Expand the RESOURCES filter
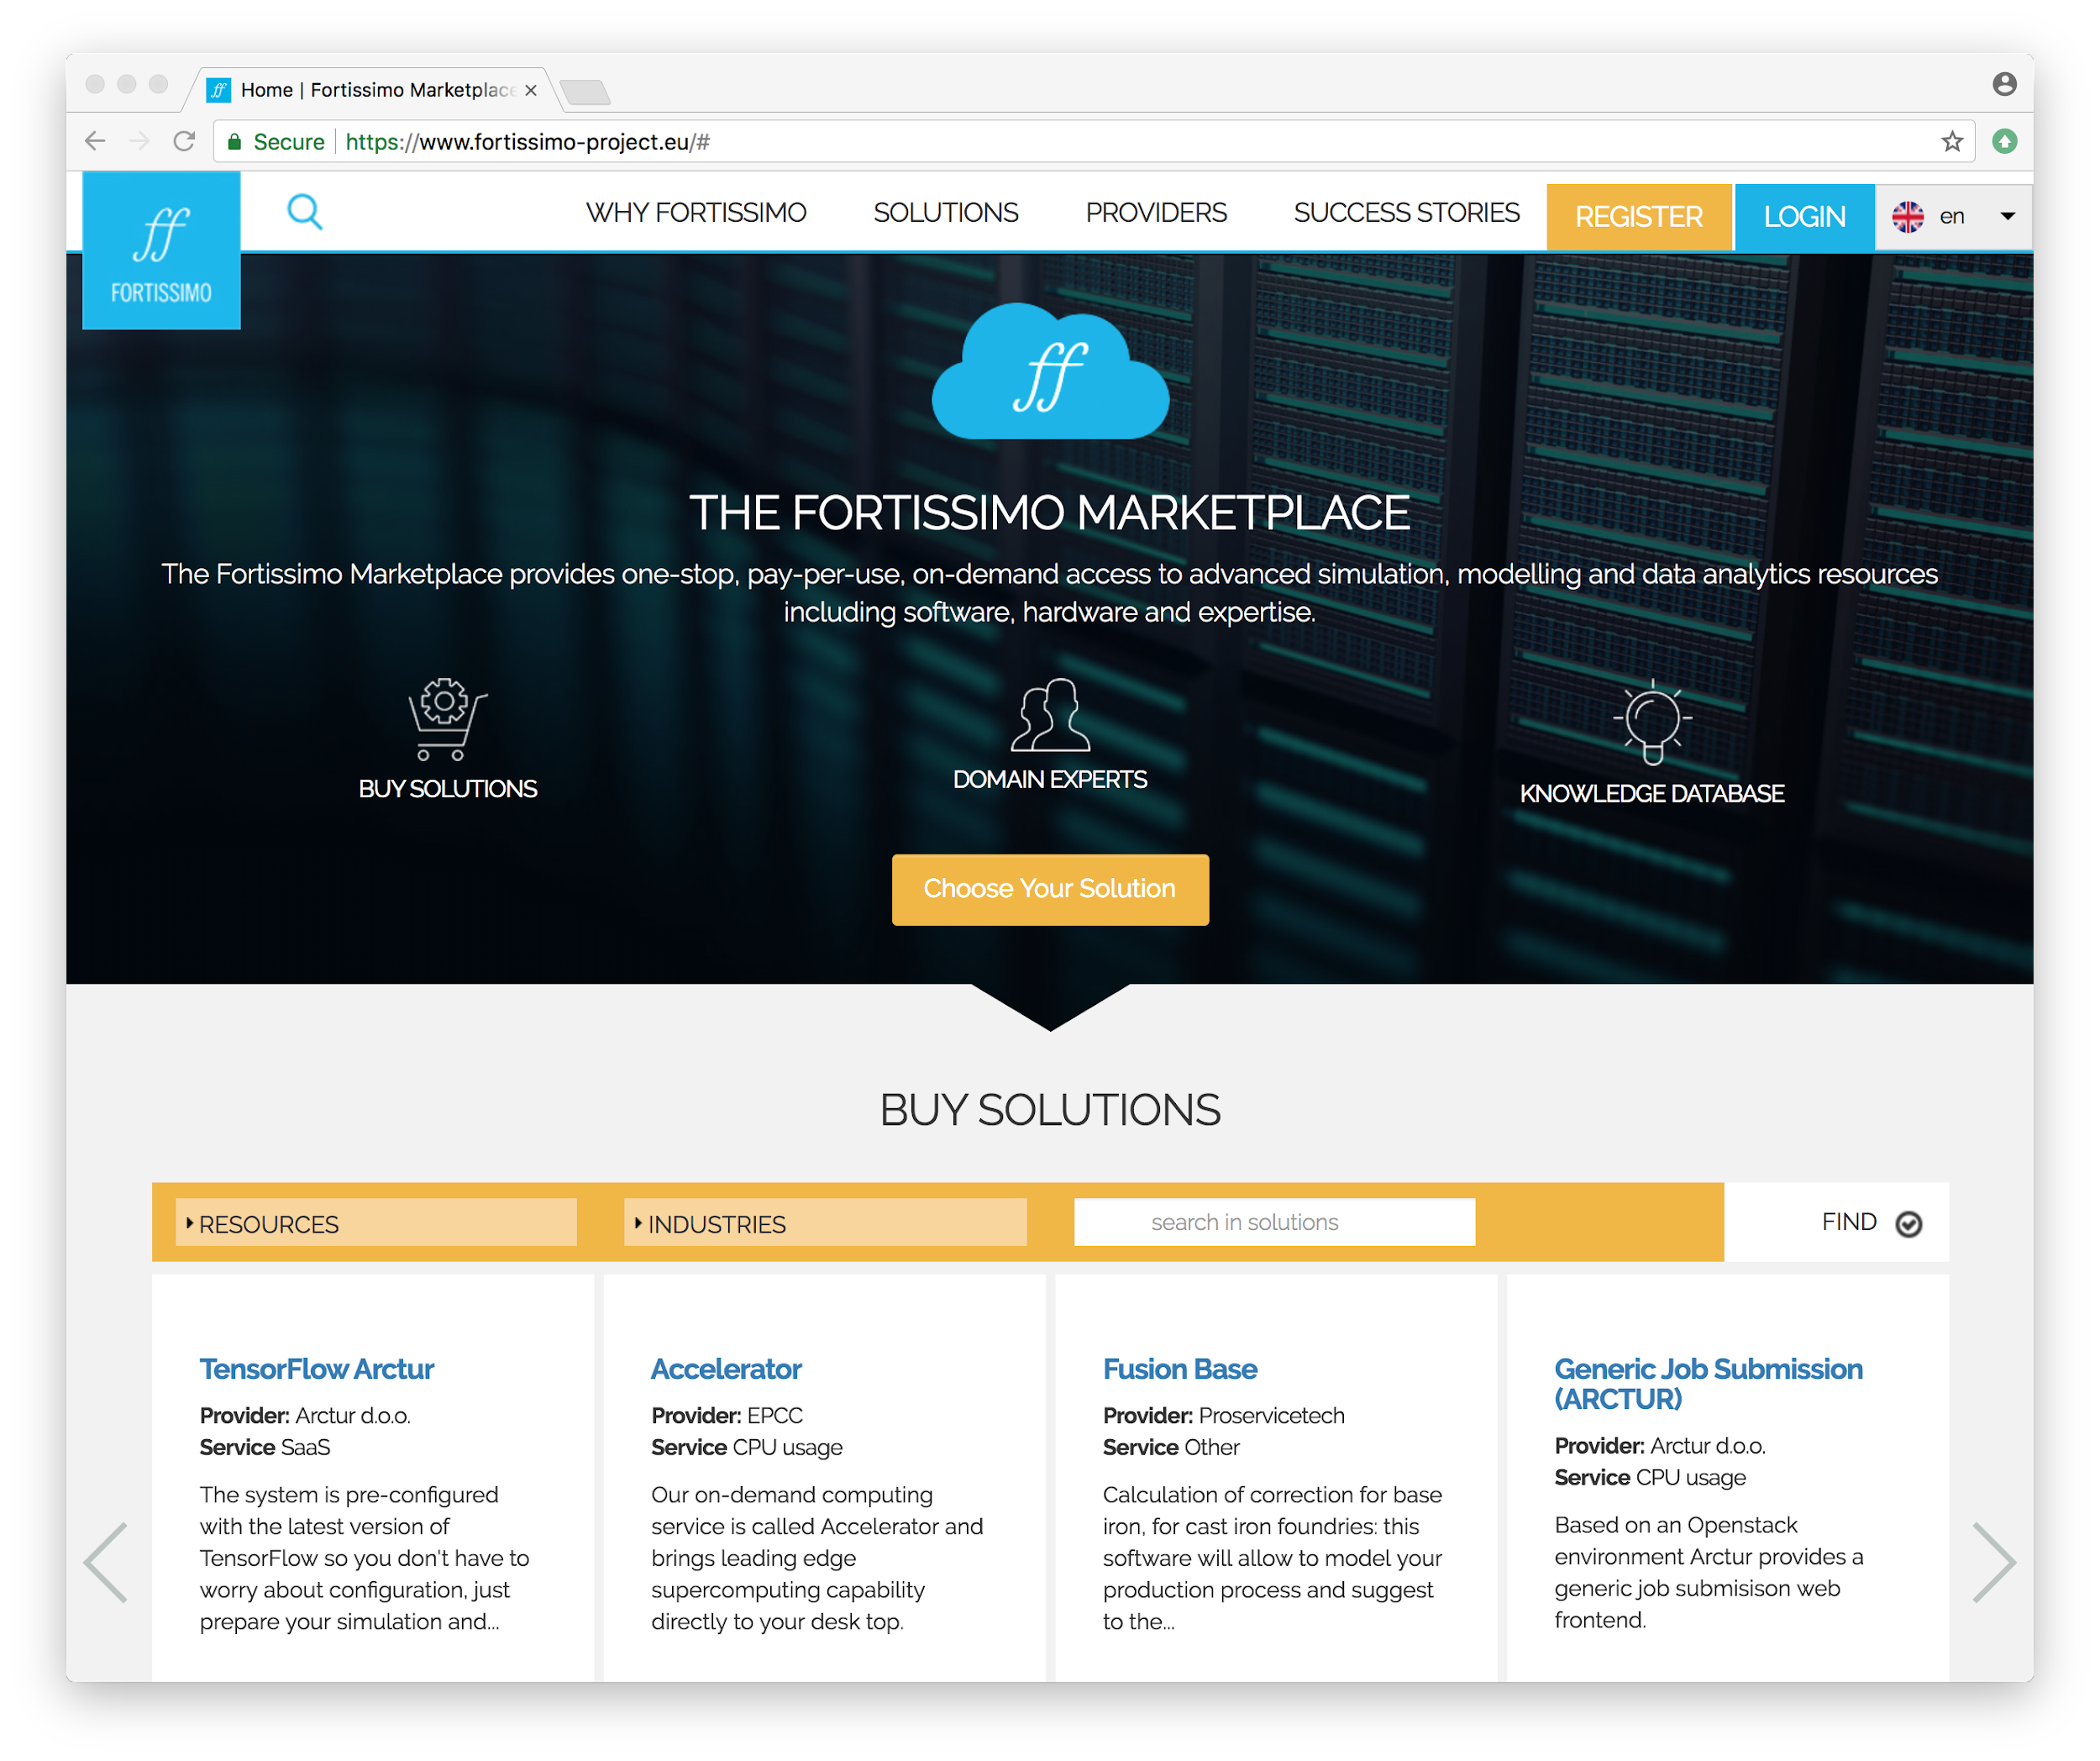This screenshot has height=1761, width=2100. (375, 1223)
